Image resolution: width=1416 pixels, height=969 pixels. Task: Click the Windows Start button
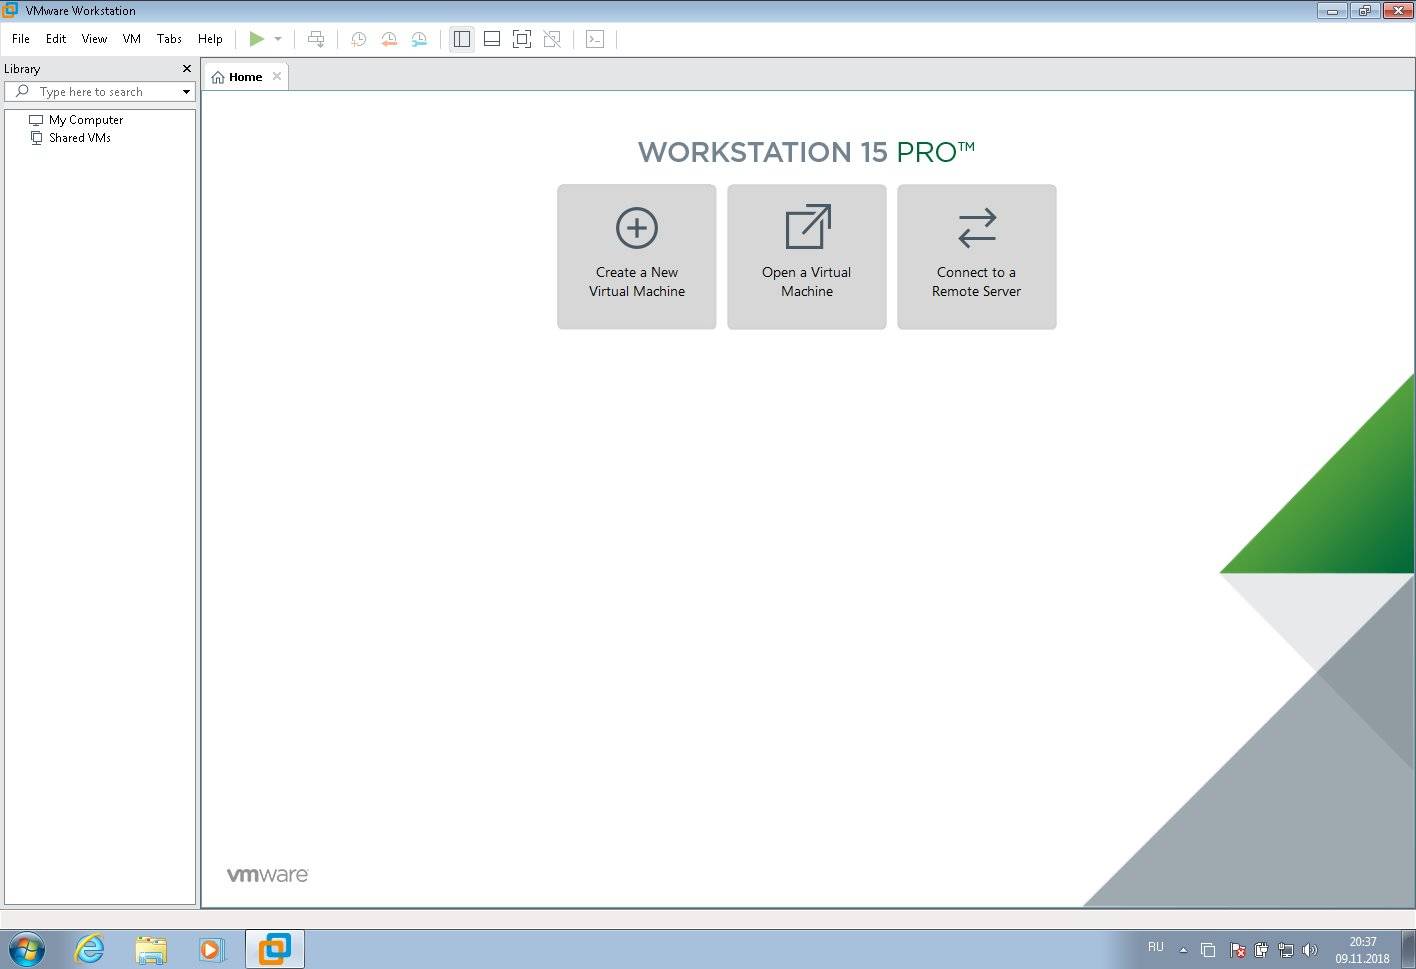click(x=27, y=949)
